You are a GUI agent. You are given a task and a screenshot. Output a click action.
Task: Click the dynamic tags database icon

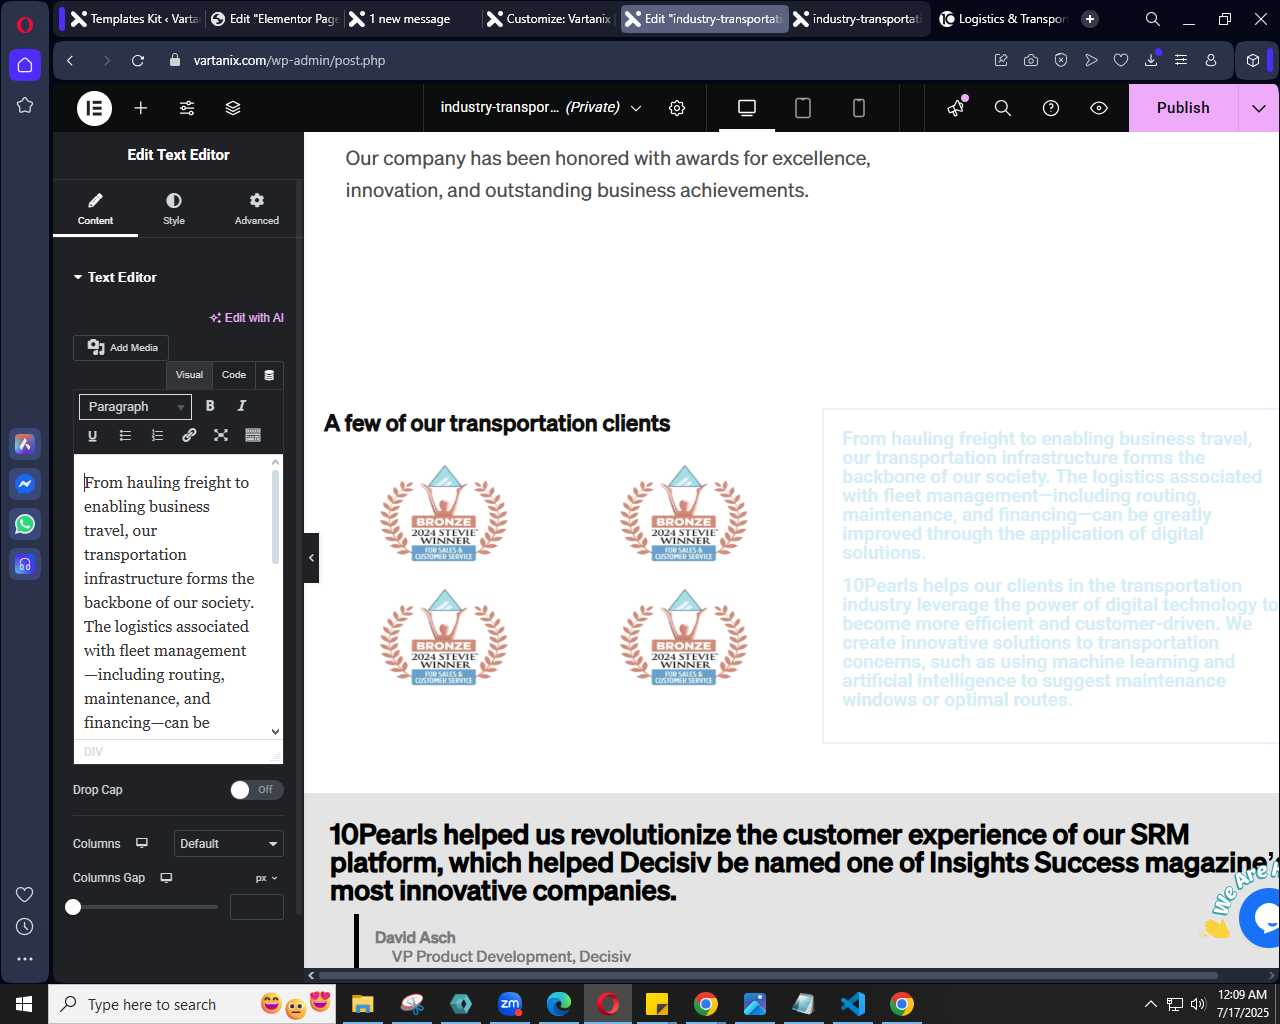tap(269, 375)
